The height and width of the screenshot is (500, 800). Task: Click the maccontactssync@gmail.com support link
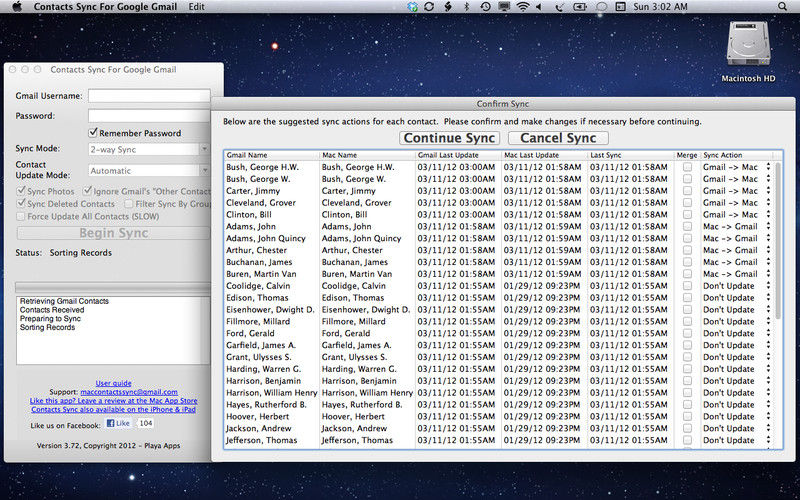[x=129, y=392]
